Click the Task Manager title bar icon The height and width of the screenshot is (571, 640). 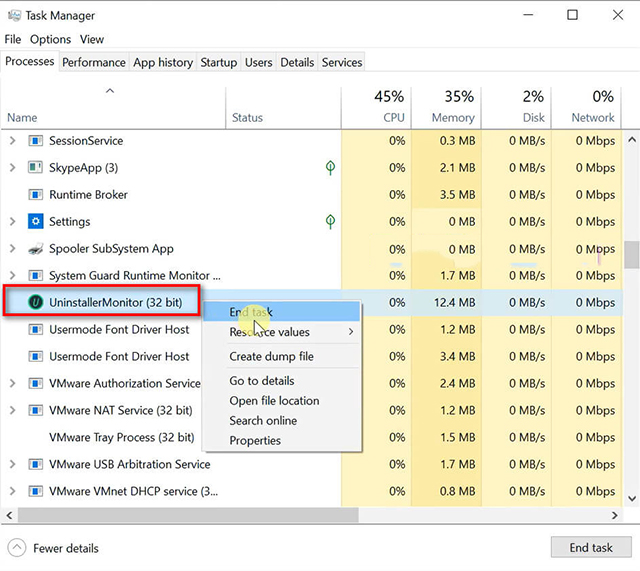14,16
